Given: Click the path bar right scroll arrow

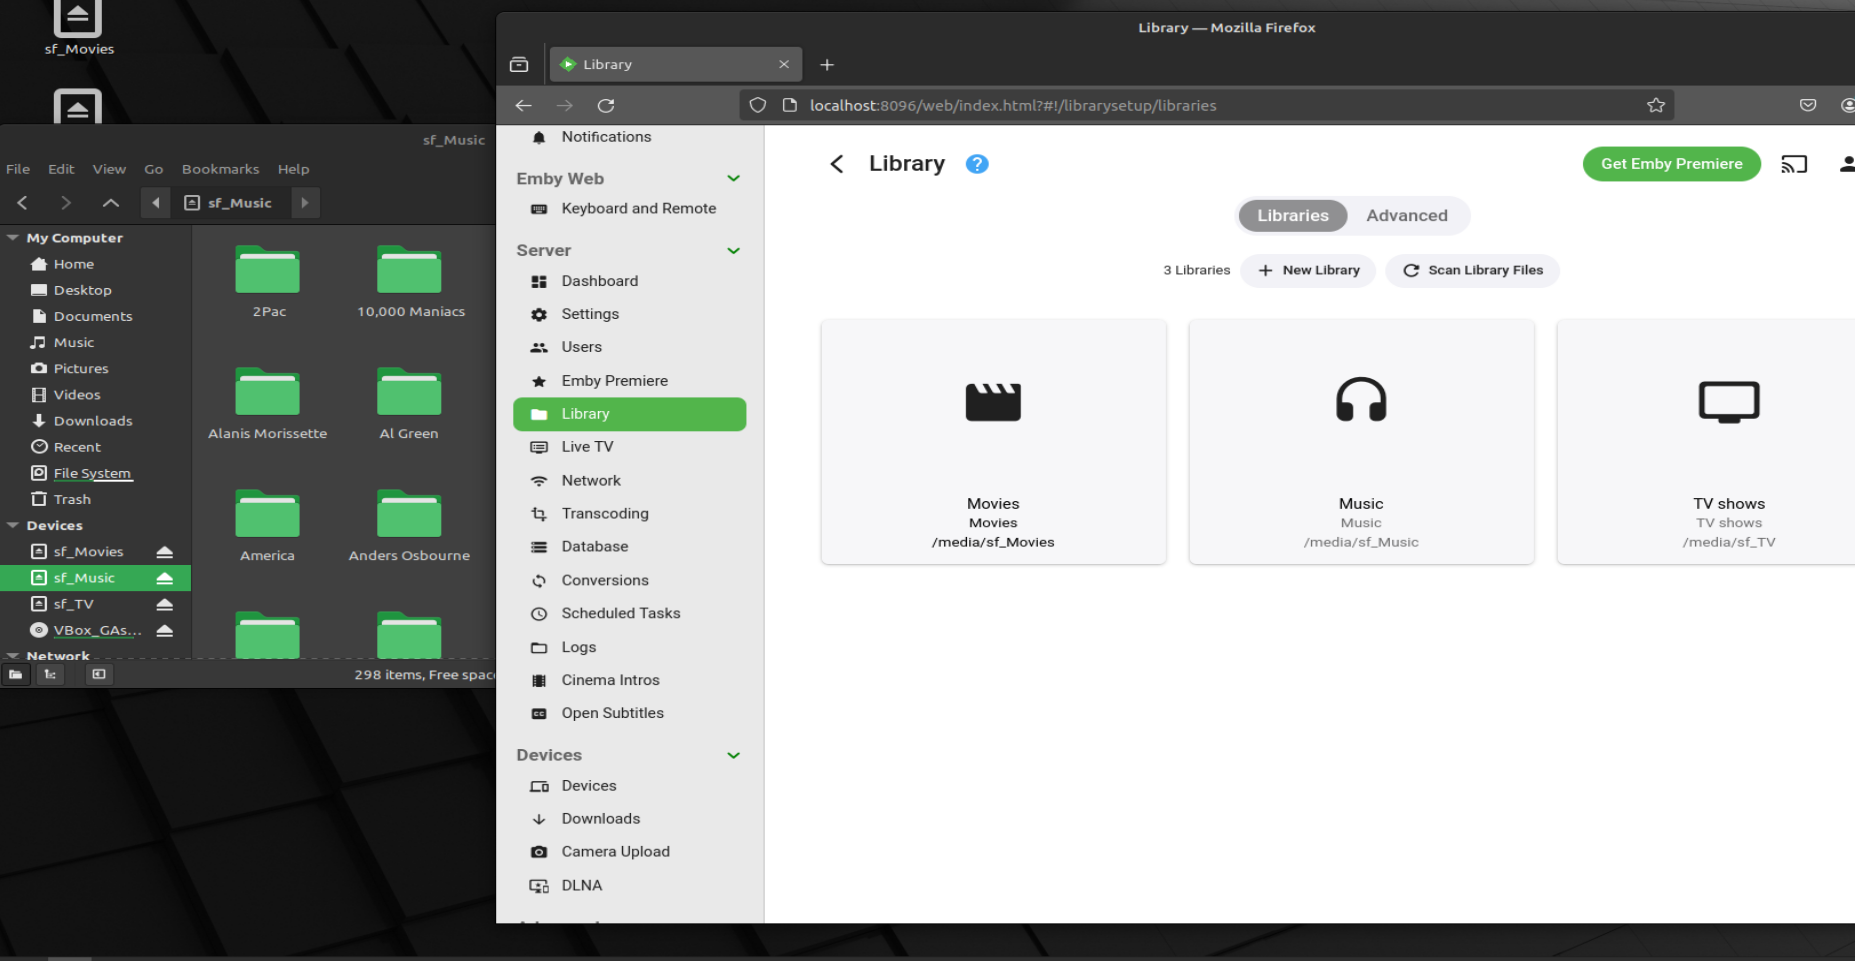Looking at the screenshot, I should coord(305,203).
